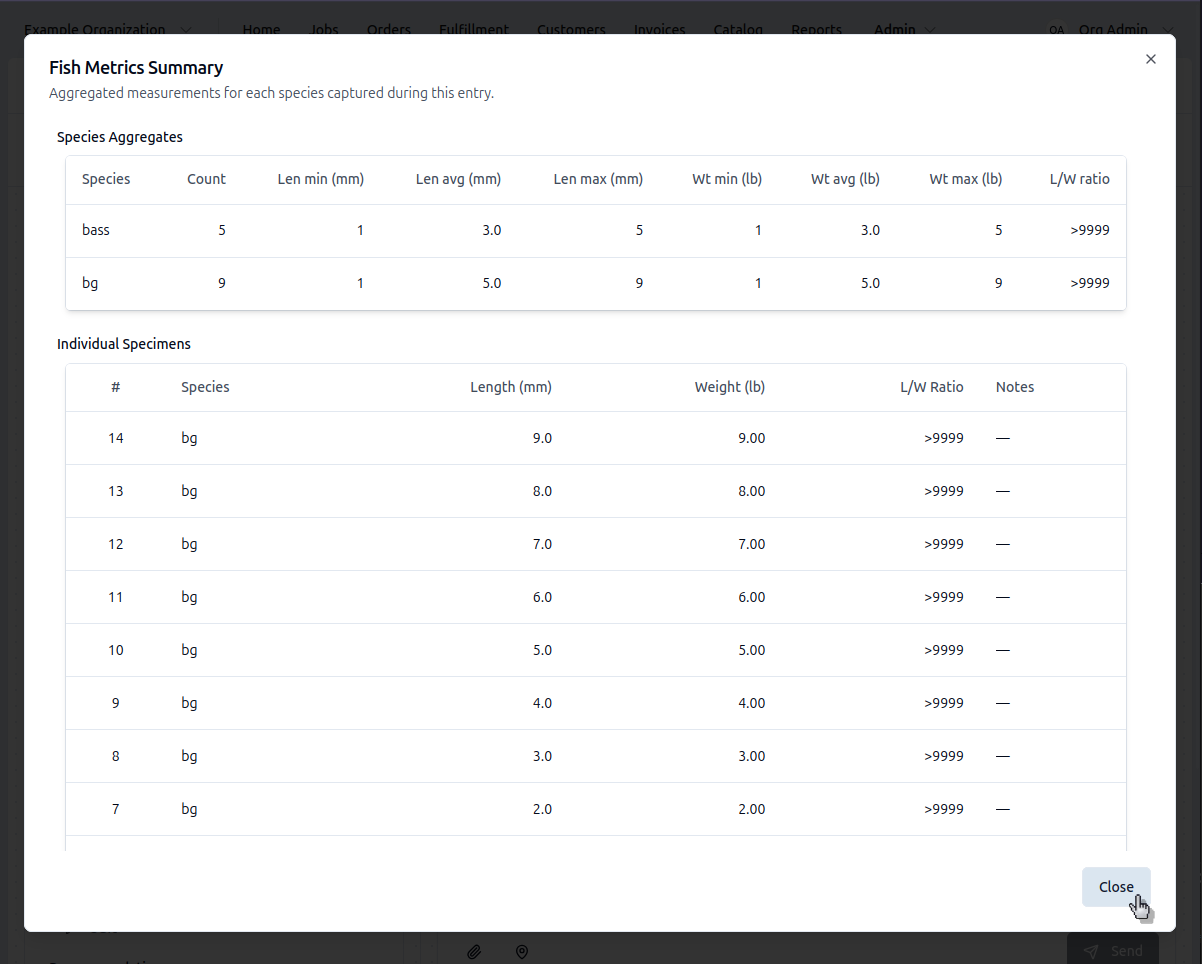
Task: Navigate to the Invoices page
Action: (660, 30)
